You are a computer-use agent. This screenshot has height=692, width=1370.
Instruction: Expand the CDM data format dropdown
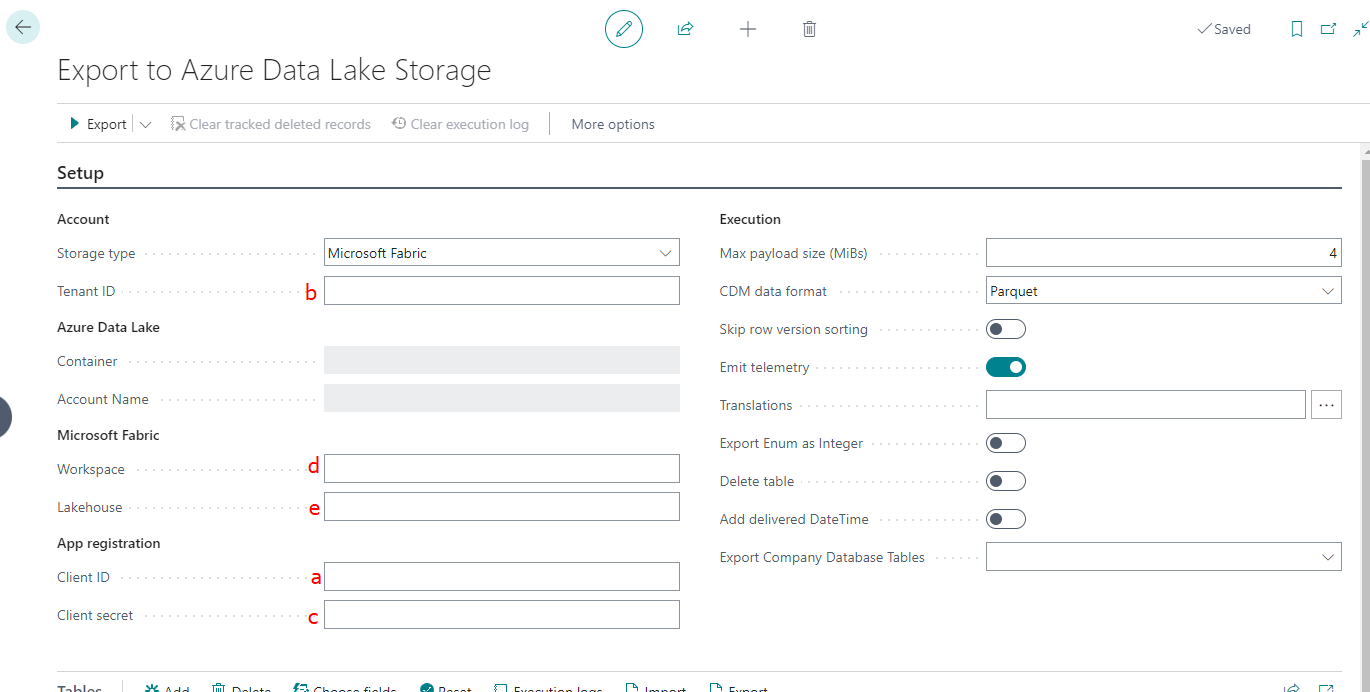[x=1163, y=291]
